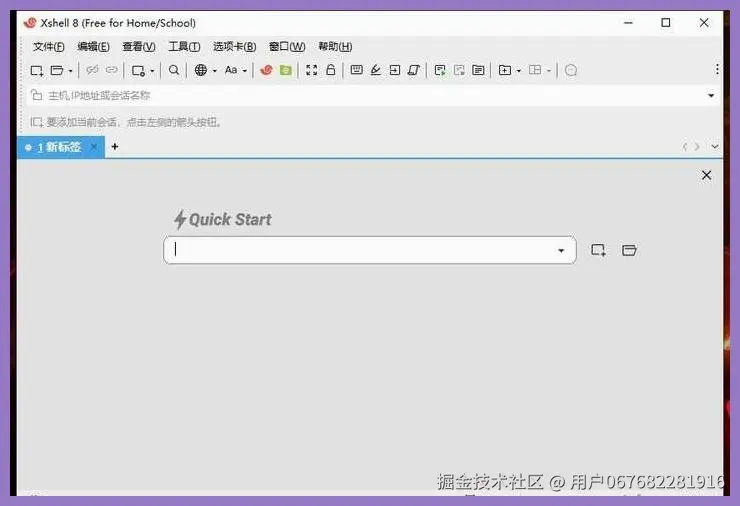Click the Compose pane toolbar icon
This screenshot has height=506, width=740.
(x=478, y=70)
